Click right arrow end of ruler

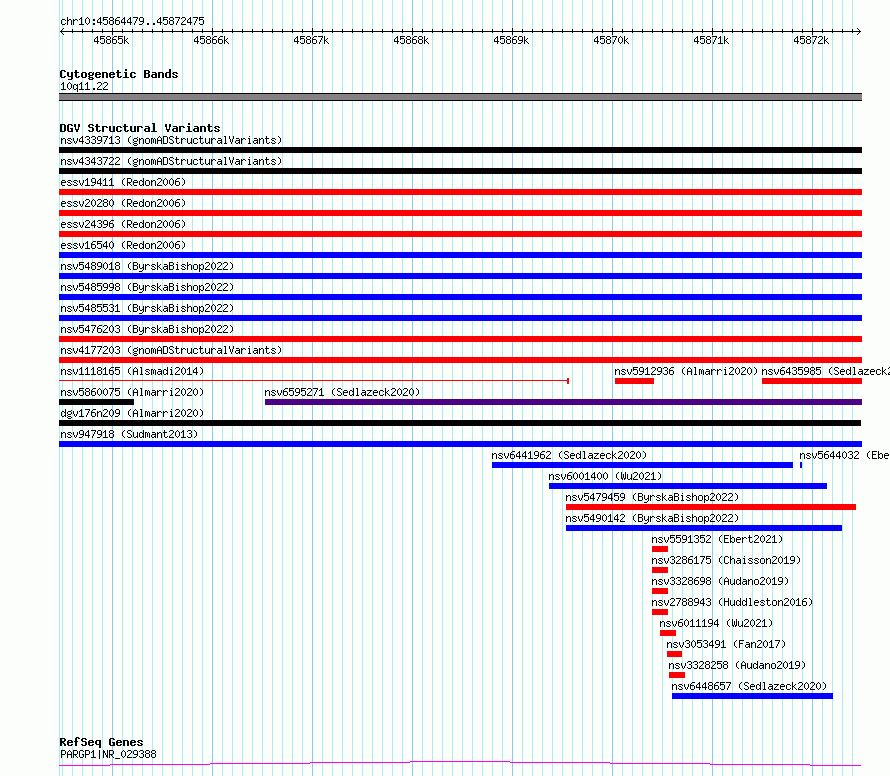tap(859, 31)
